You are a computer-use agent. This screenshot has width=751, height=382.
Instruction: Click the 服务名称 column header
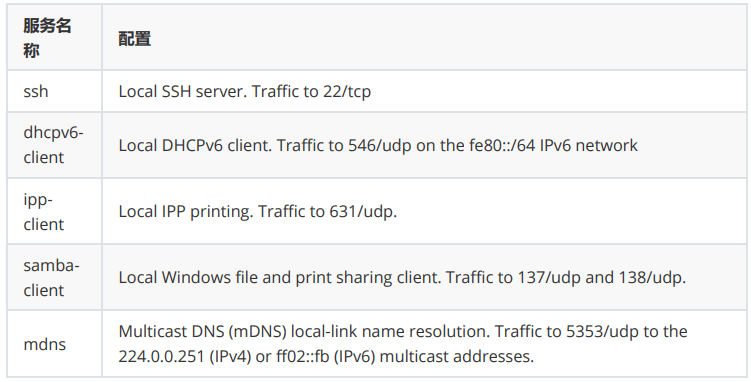click(x=47, y=38)
